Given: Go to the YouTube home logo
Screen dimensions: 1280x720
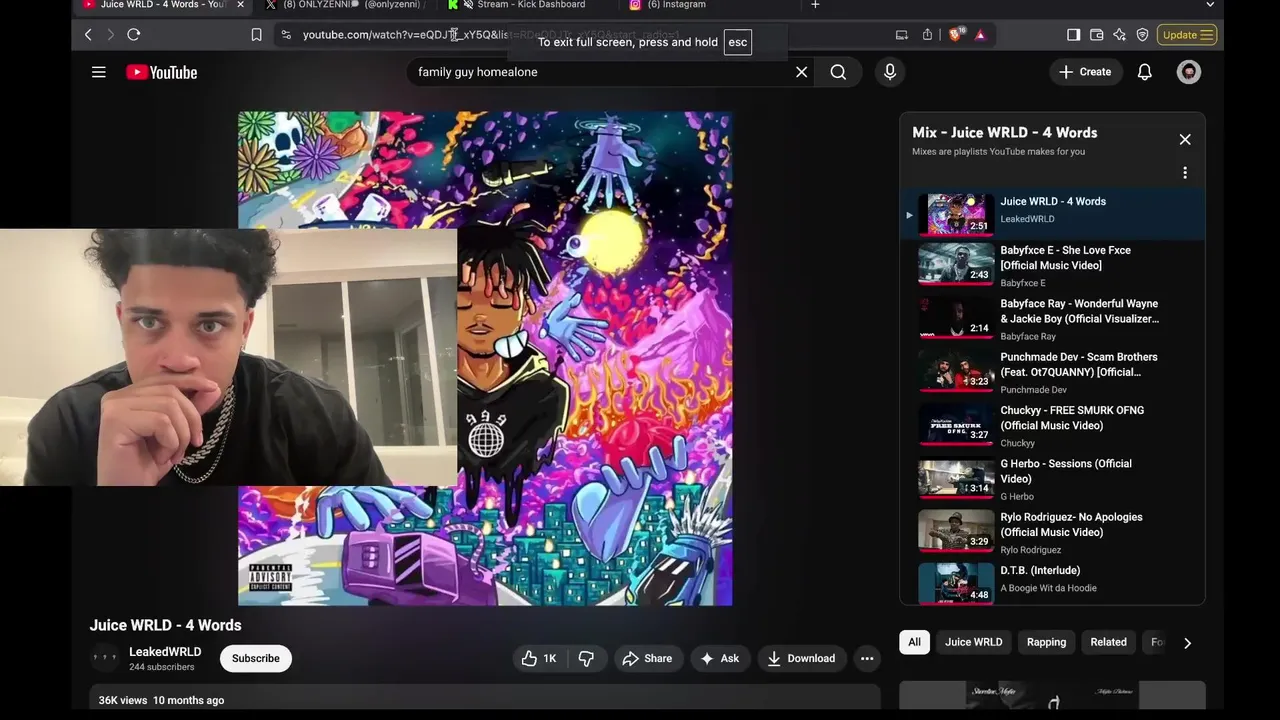Looking at the screenshot, I should point(162,72).
